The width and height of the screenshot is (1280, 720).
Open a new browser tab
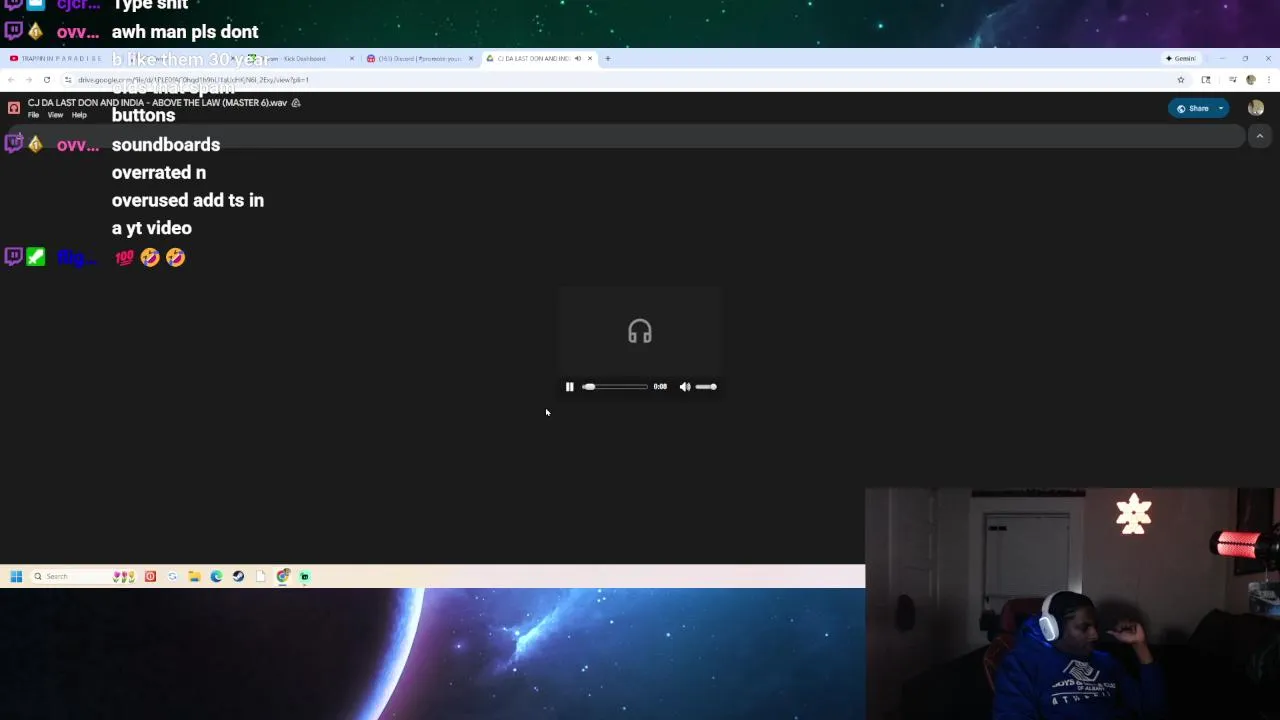(x=607, y=58)
